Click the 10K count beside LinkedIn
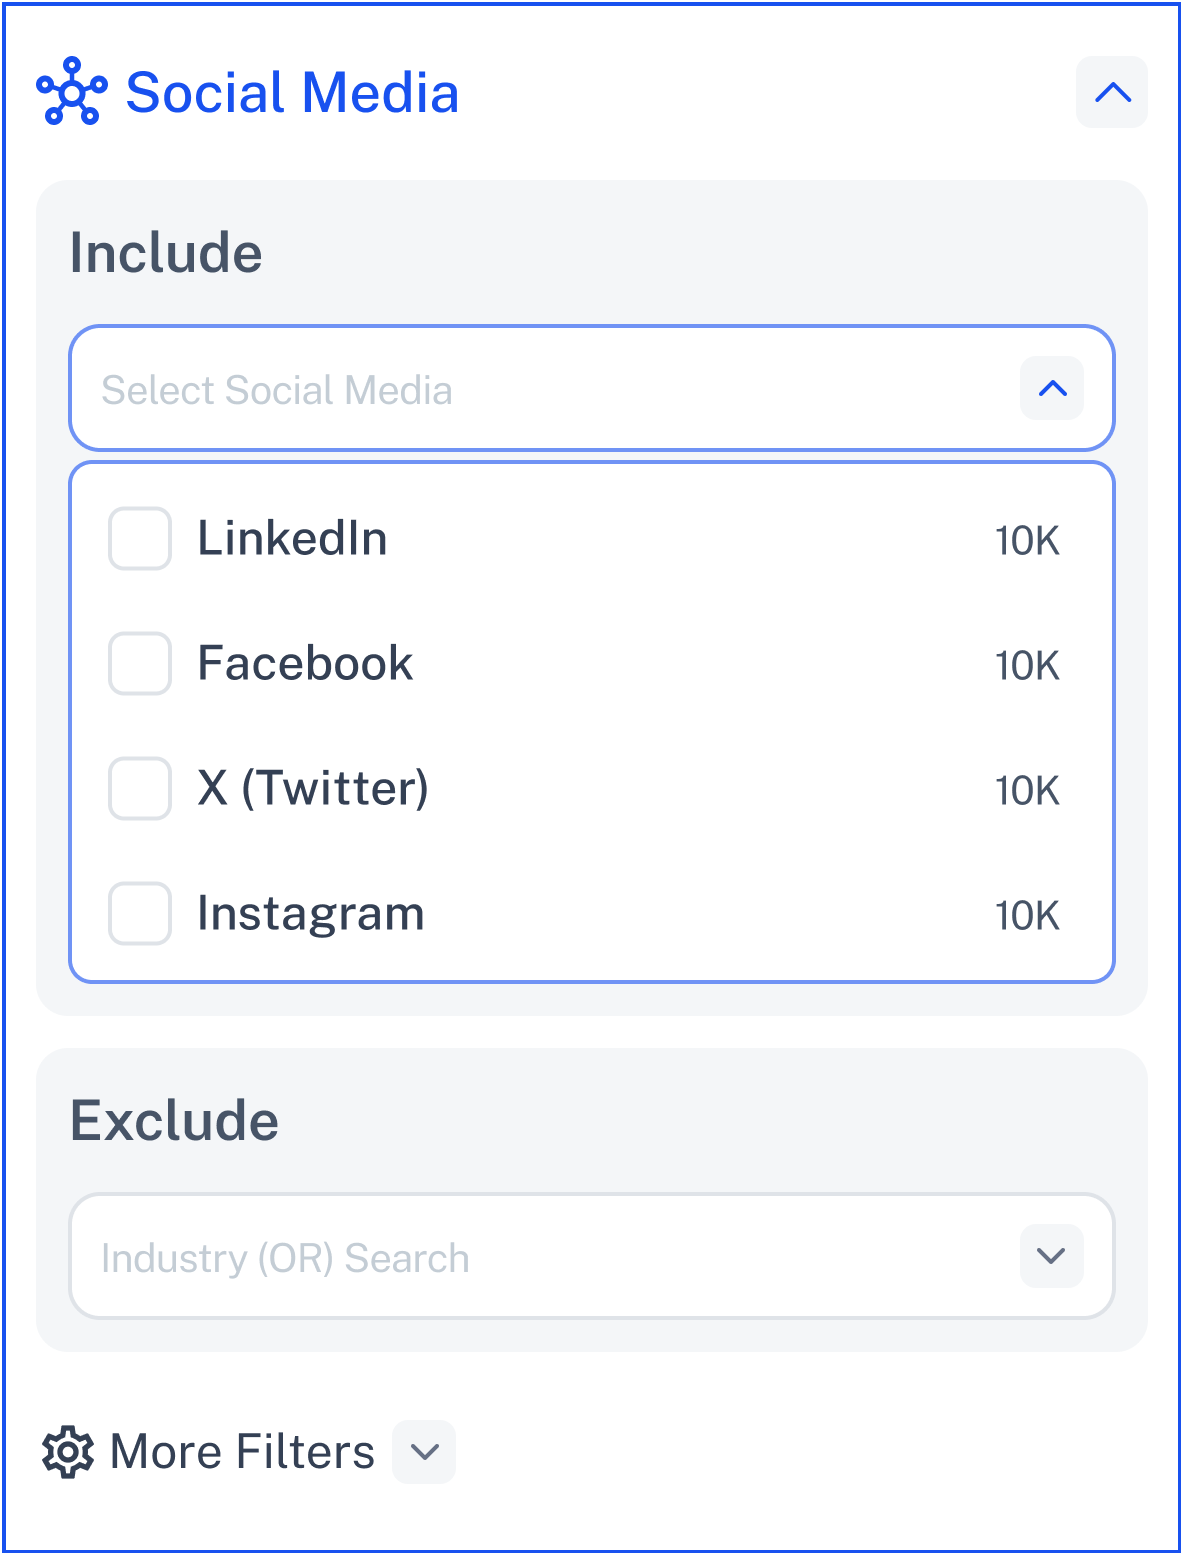The width and height of the screenshot is (1181, 1553). tap(1027, 541)
